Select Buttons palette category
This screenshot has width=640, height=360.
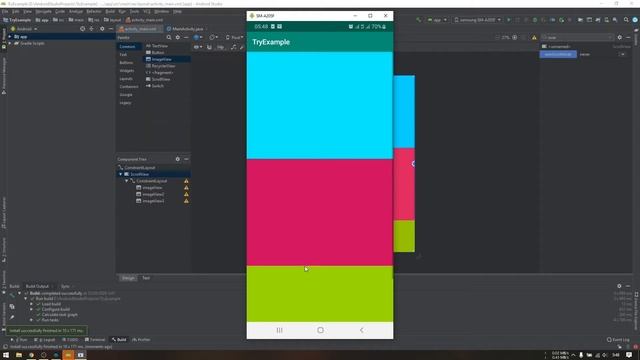[126, 62]
